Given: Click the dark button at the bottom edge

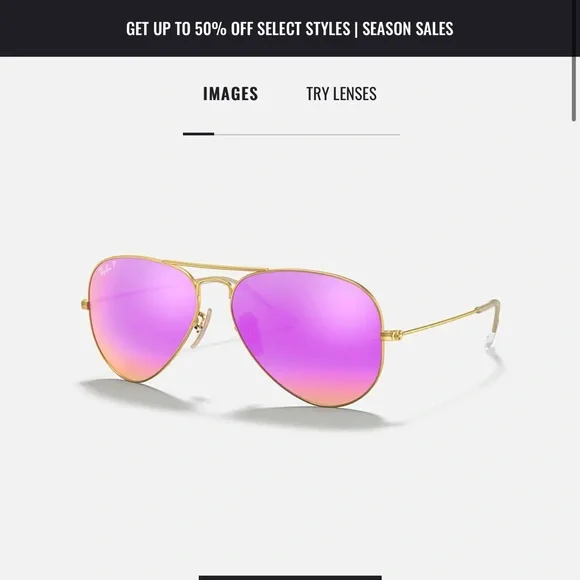Looking at the screenshot, I should coord(290,577).
